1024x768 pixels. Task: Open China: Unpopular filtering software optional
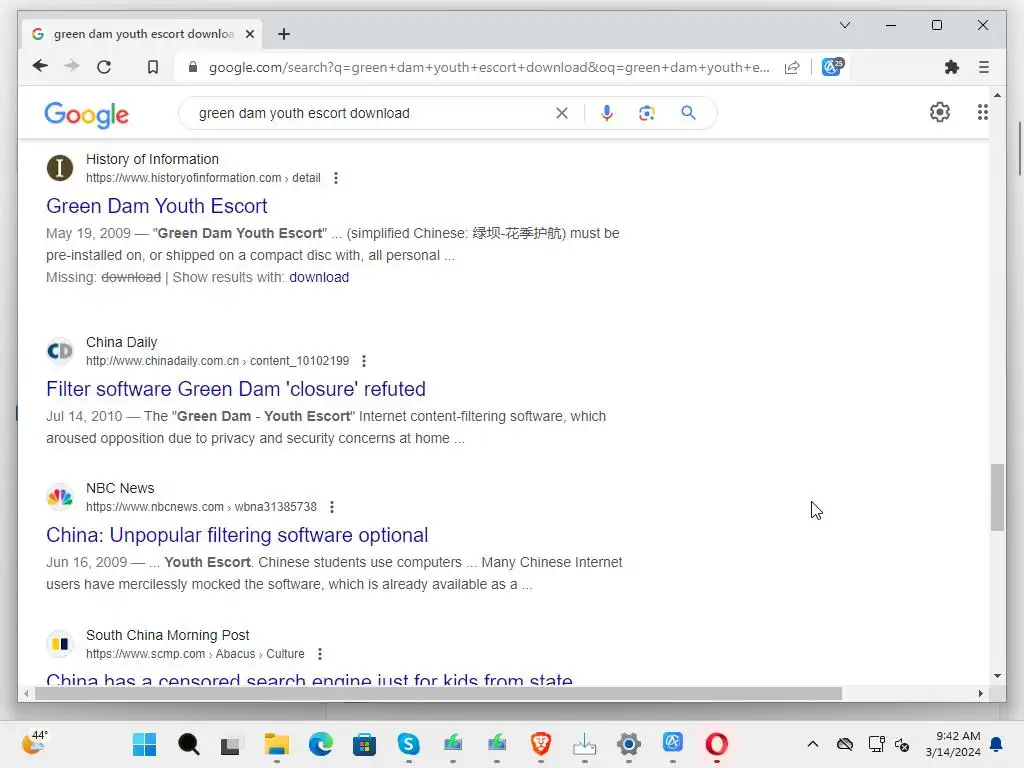(x=237, y=535)
